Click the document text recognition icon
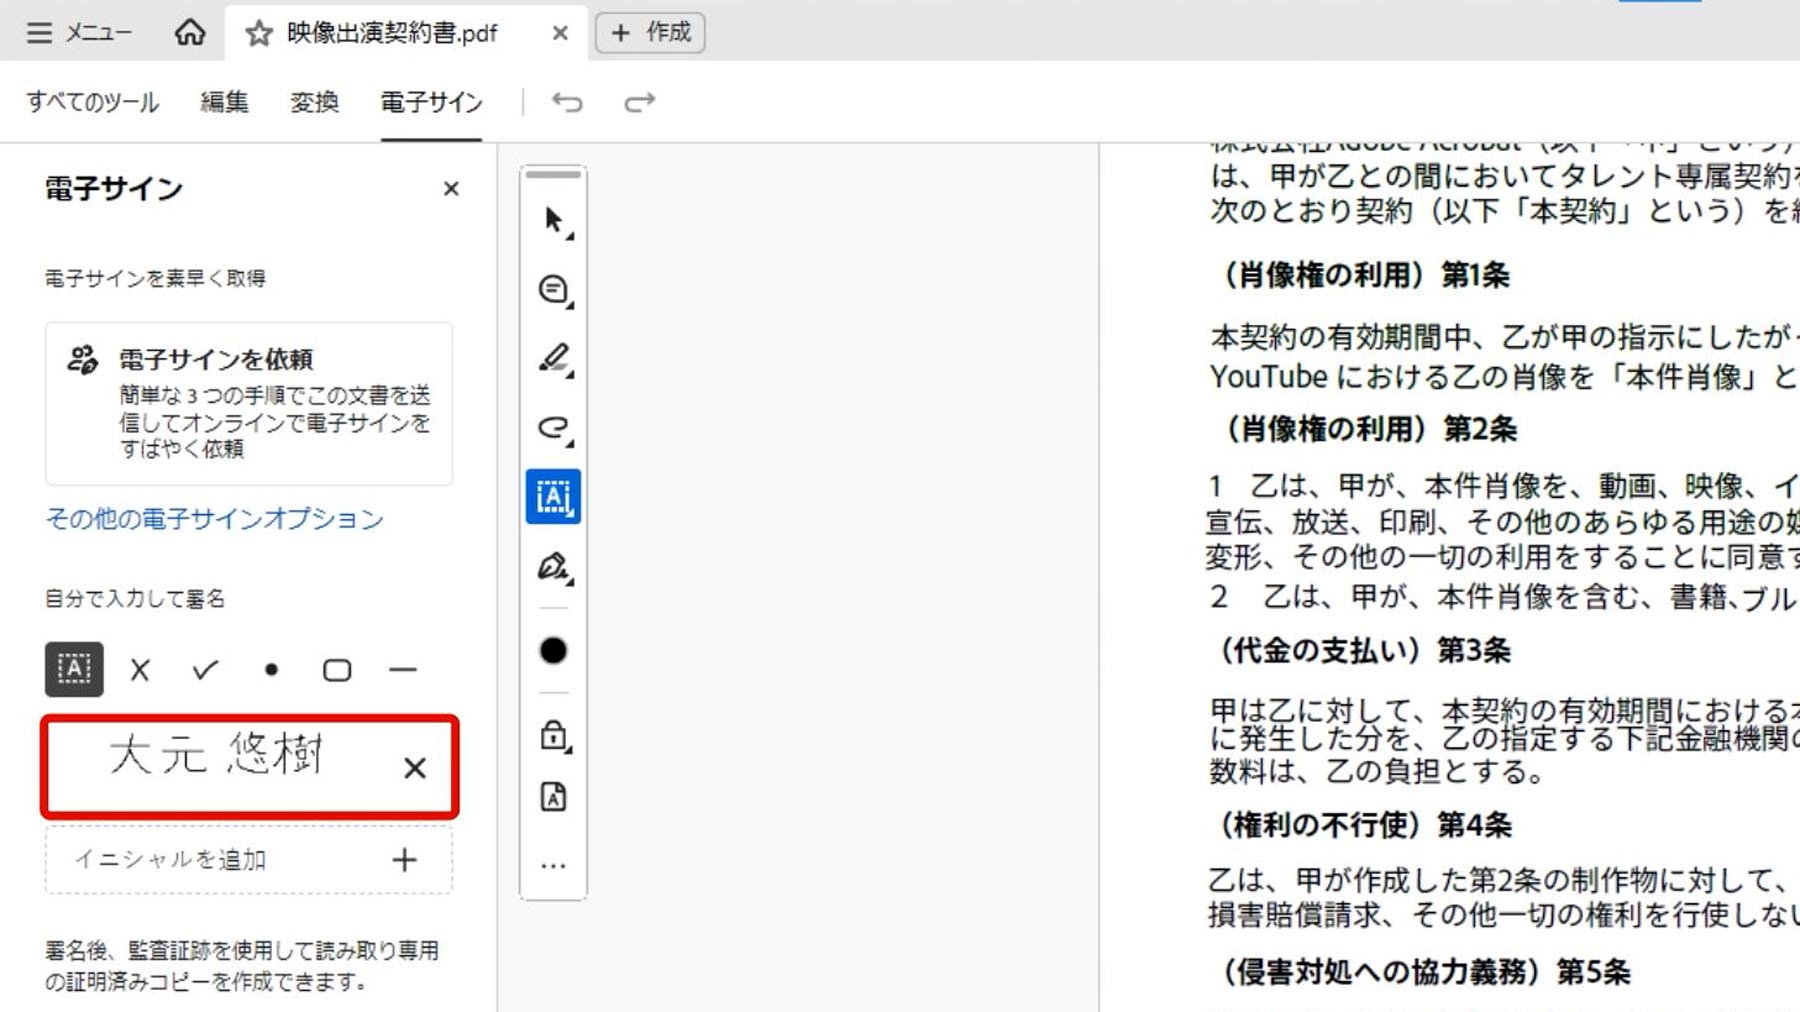 (x=554, y=797)
